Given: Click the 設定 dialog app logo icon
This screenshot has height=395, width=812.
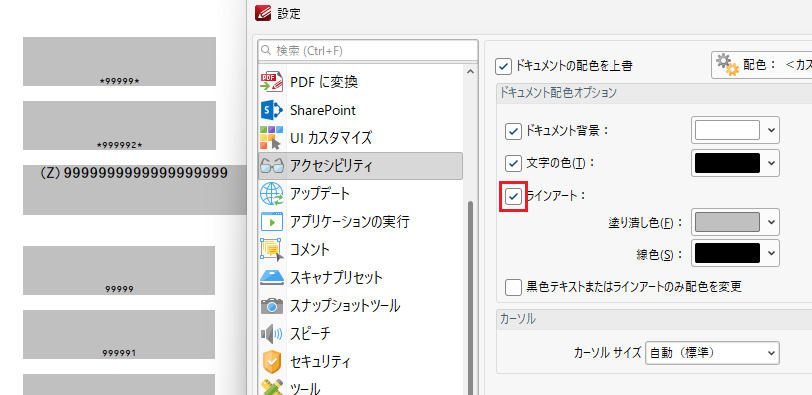Looking at the screenshot, I should coord(263,13).
